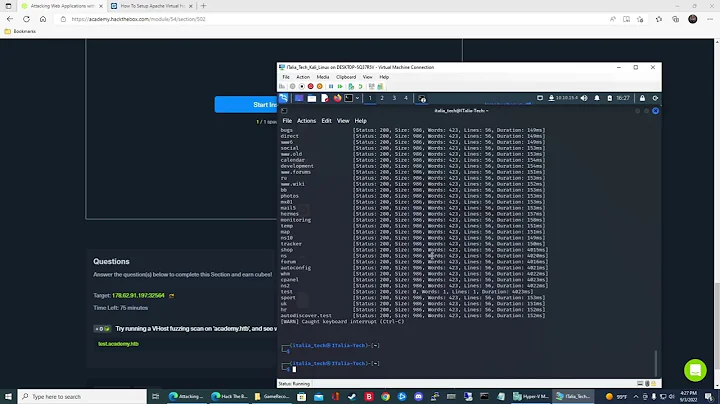
Task: Open Kali session power menu icon
Action: 655,98
